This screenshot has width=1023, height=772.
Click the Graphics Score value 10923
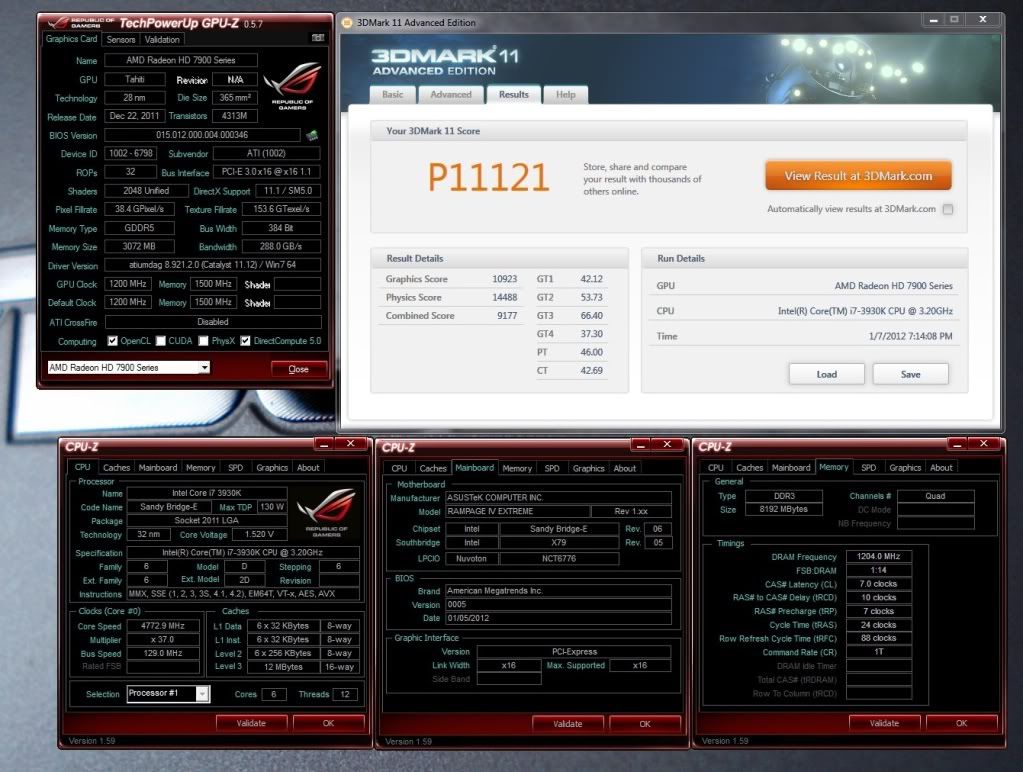(x=504, y=279)
